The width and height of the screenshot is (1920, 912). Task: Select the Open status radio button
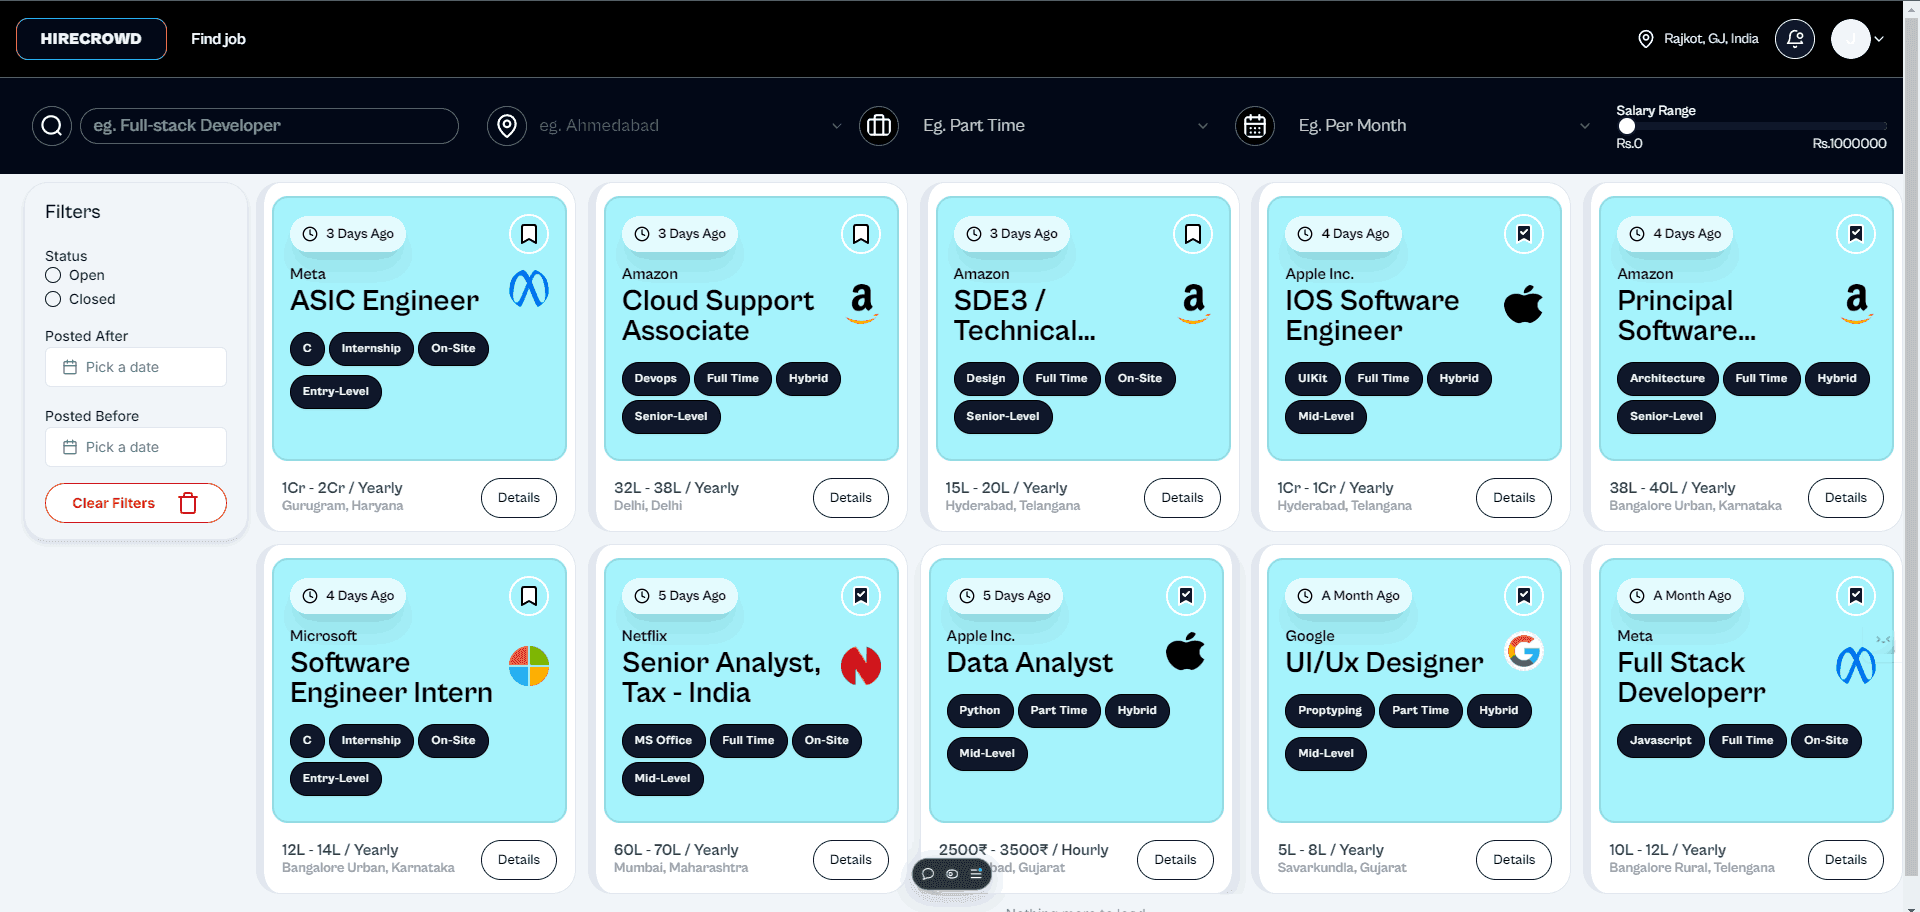(53, 275)
